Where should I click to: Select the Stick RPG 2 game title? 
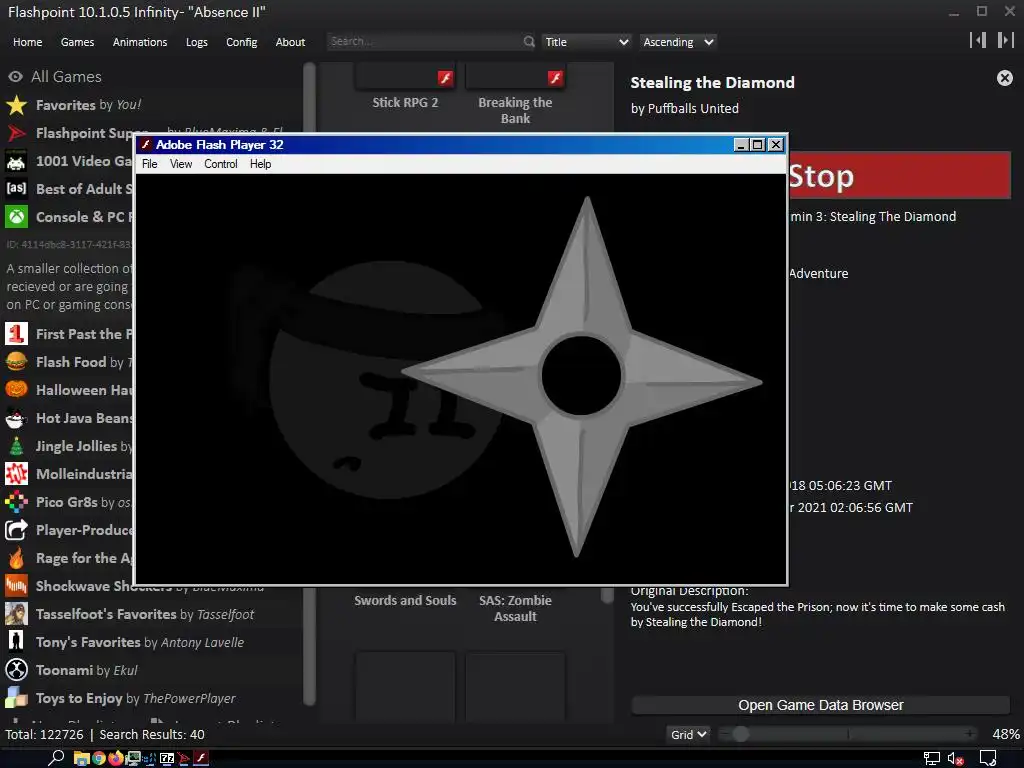tap(405, 103)
